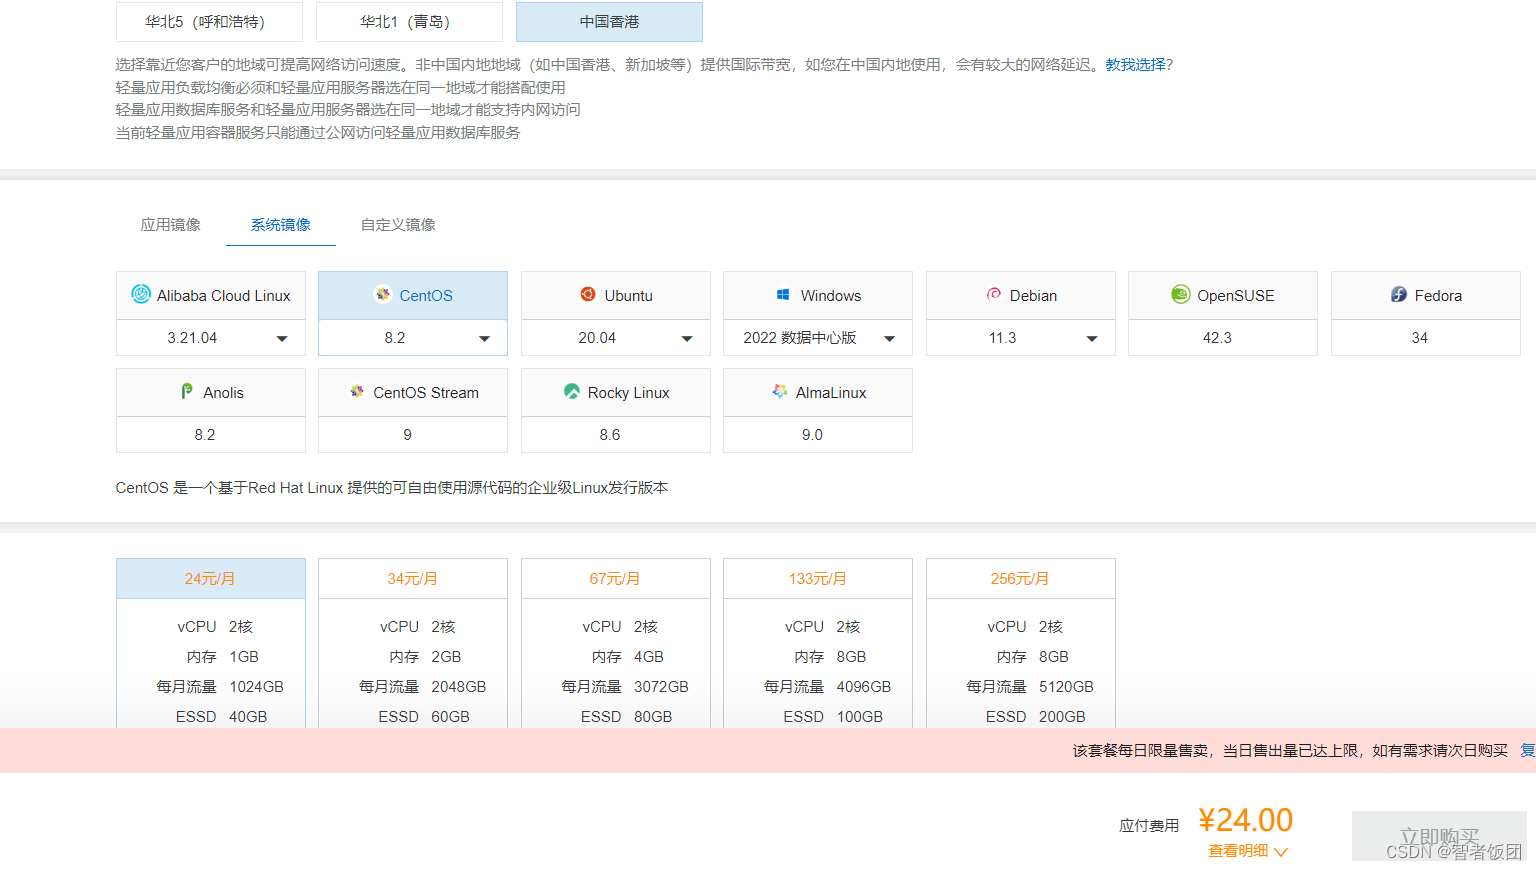Open the 教我选择 help link

(x=1135, y=65)
